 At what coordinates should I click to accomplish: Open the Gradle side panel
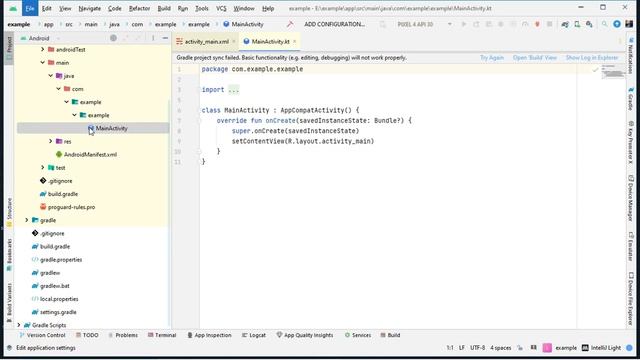[x=631, y=98]
